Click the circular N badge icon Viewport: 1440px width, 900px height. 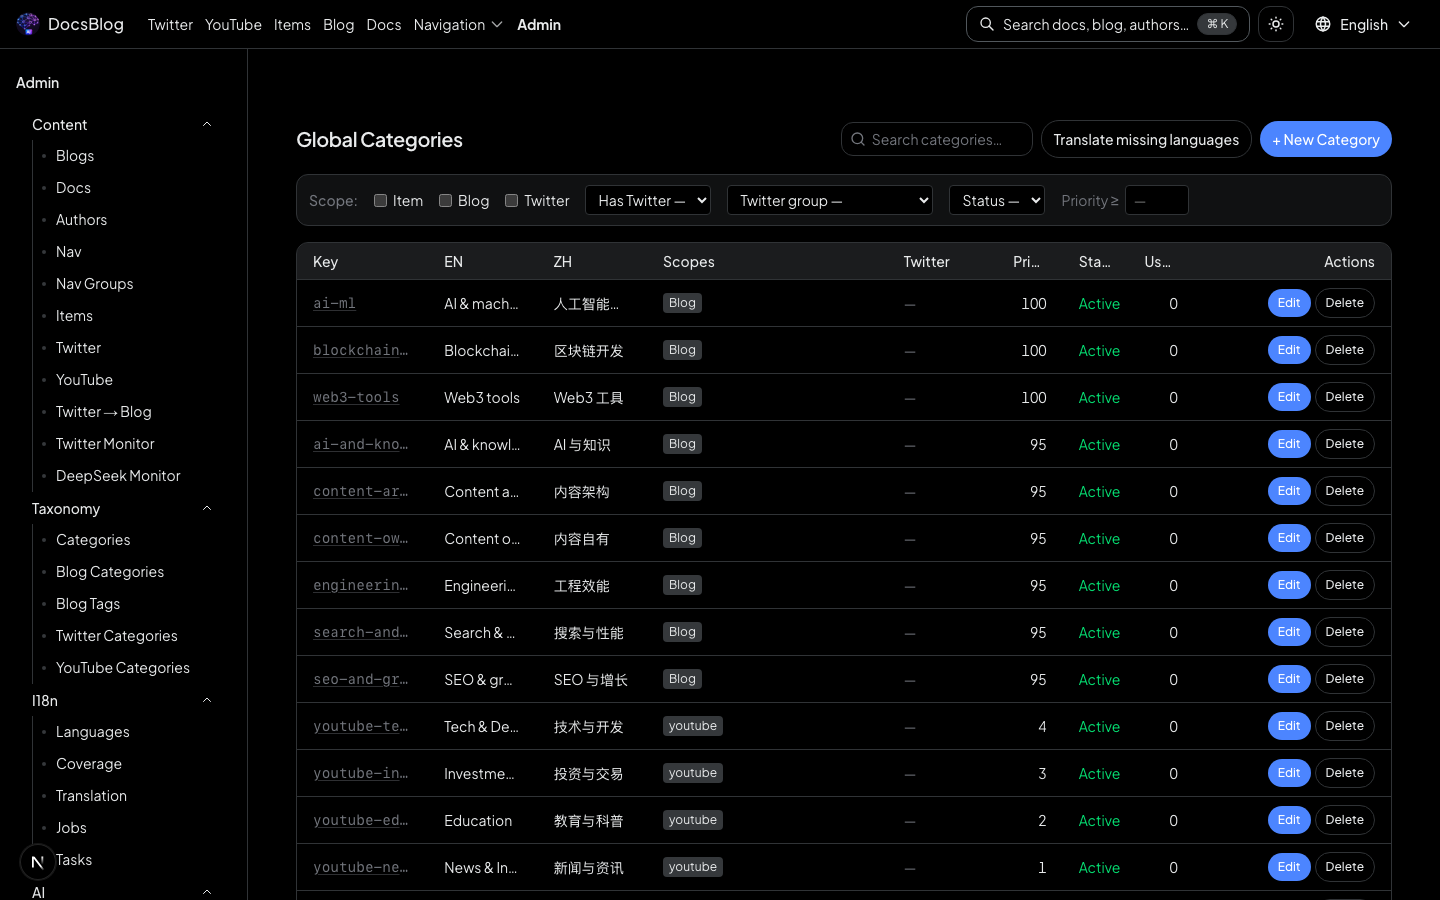coord(38,861)
